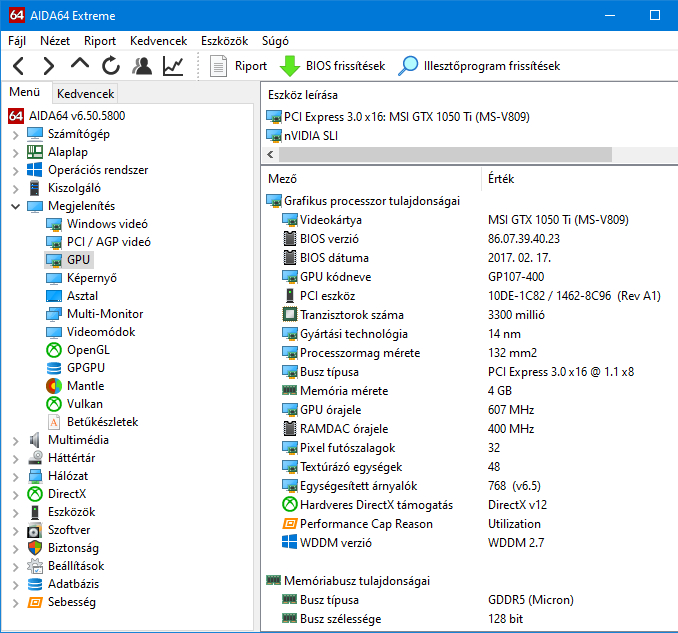Viewport: 678px width, 633px height.
Task: Expand the Kiszolgáló tree node
Action: (x=16, y=189)
